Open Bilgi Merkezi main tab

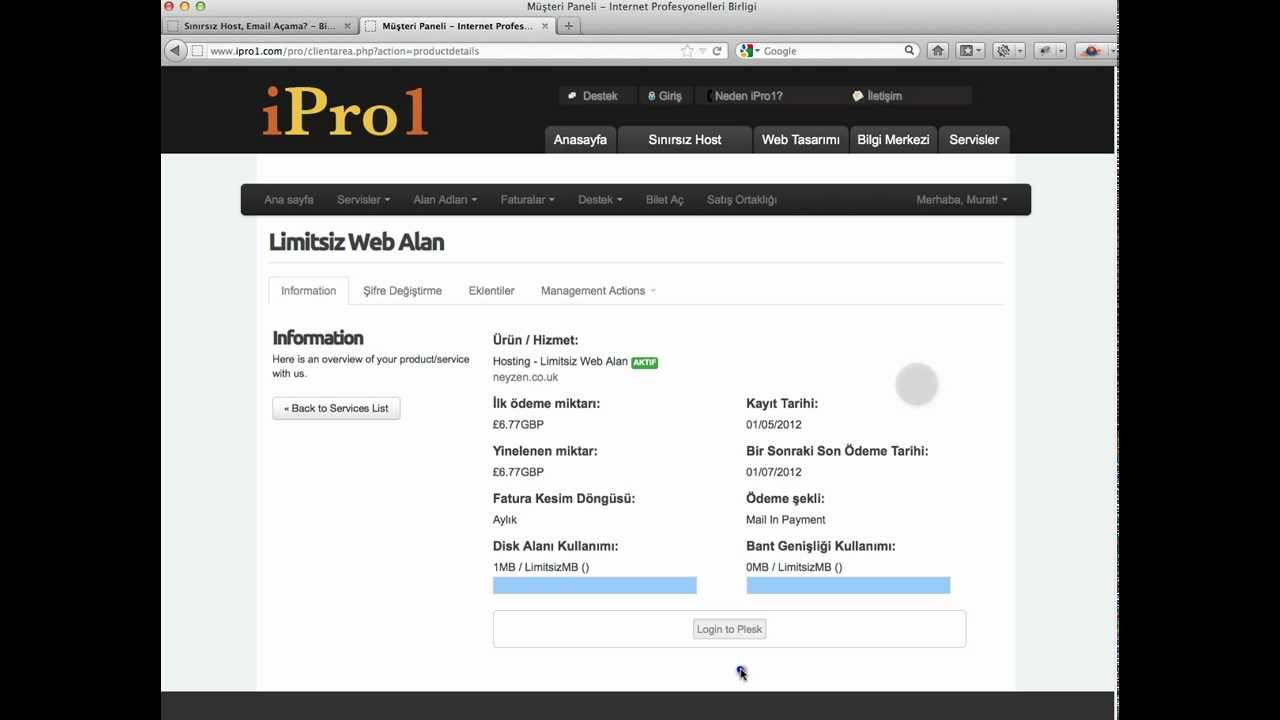coord(893,140)
